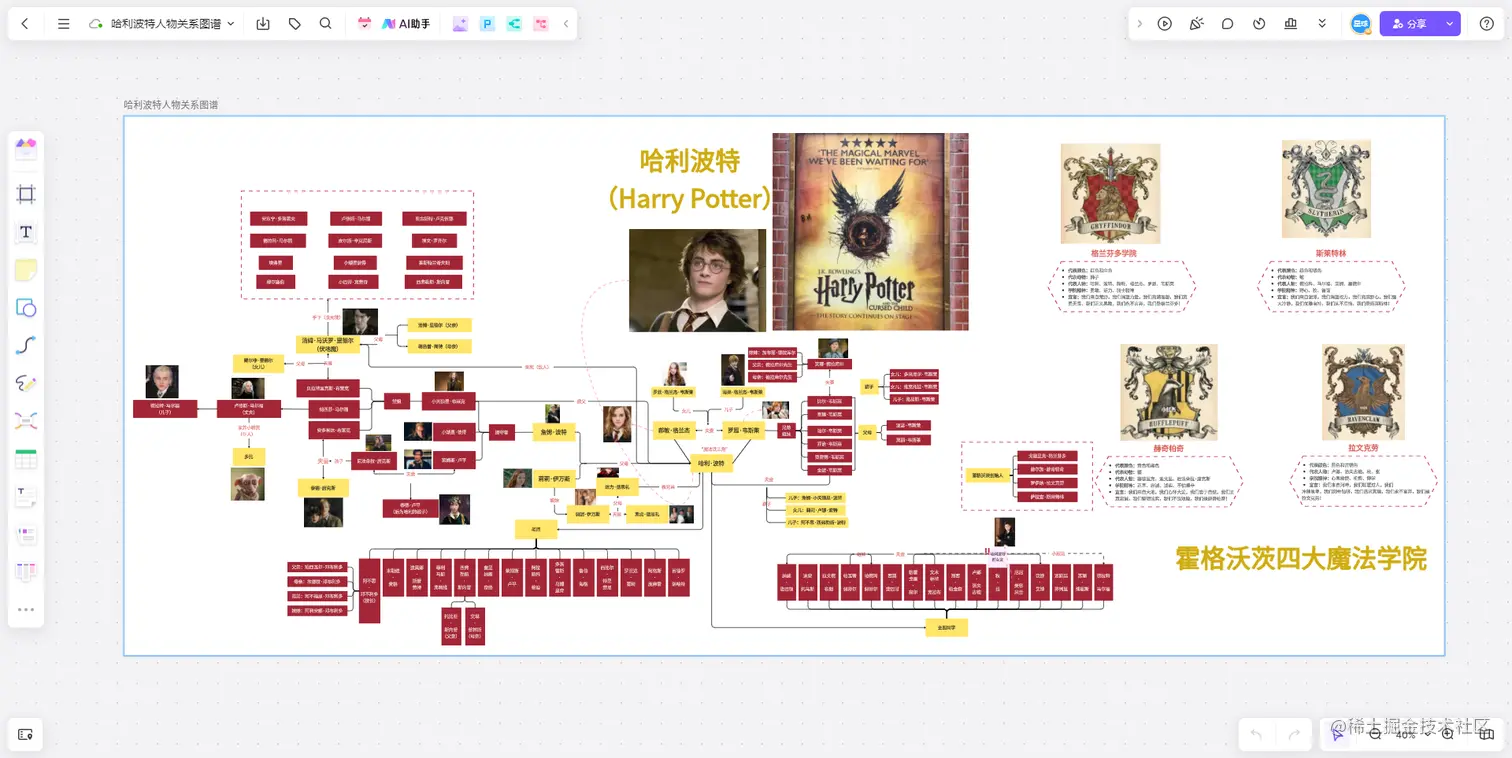1512x758 pixels.
Task: Select the yellow 多比 node
Action: [249, 456]
